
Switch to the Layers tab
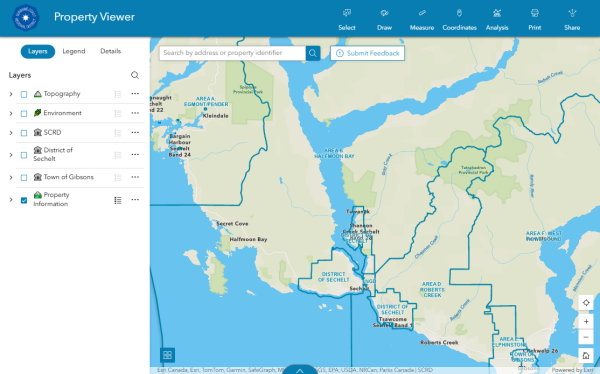(x=38, y=51)
